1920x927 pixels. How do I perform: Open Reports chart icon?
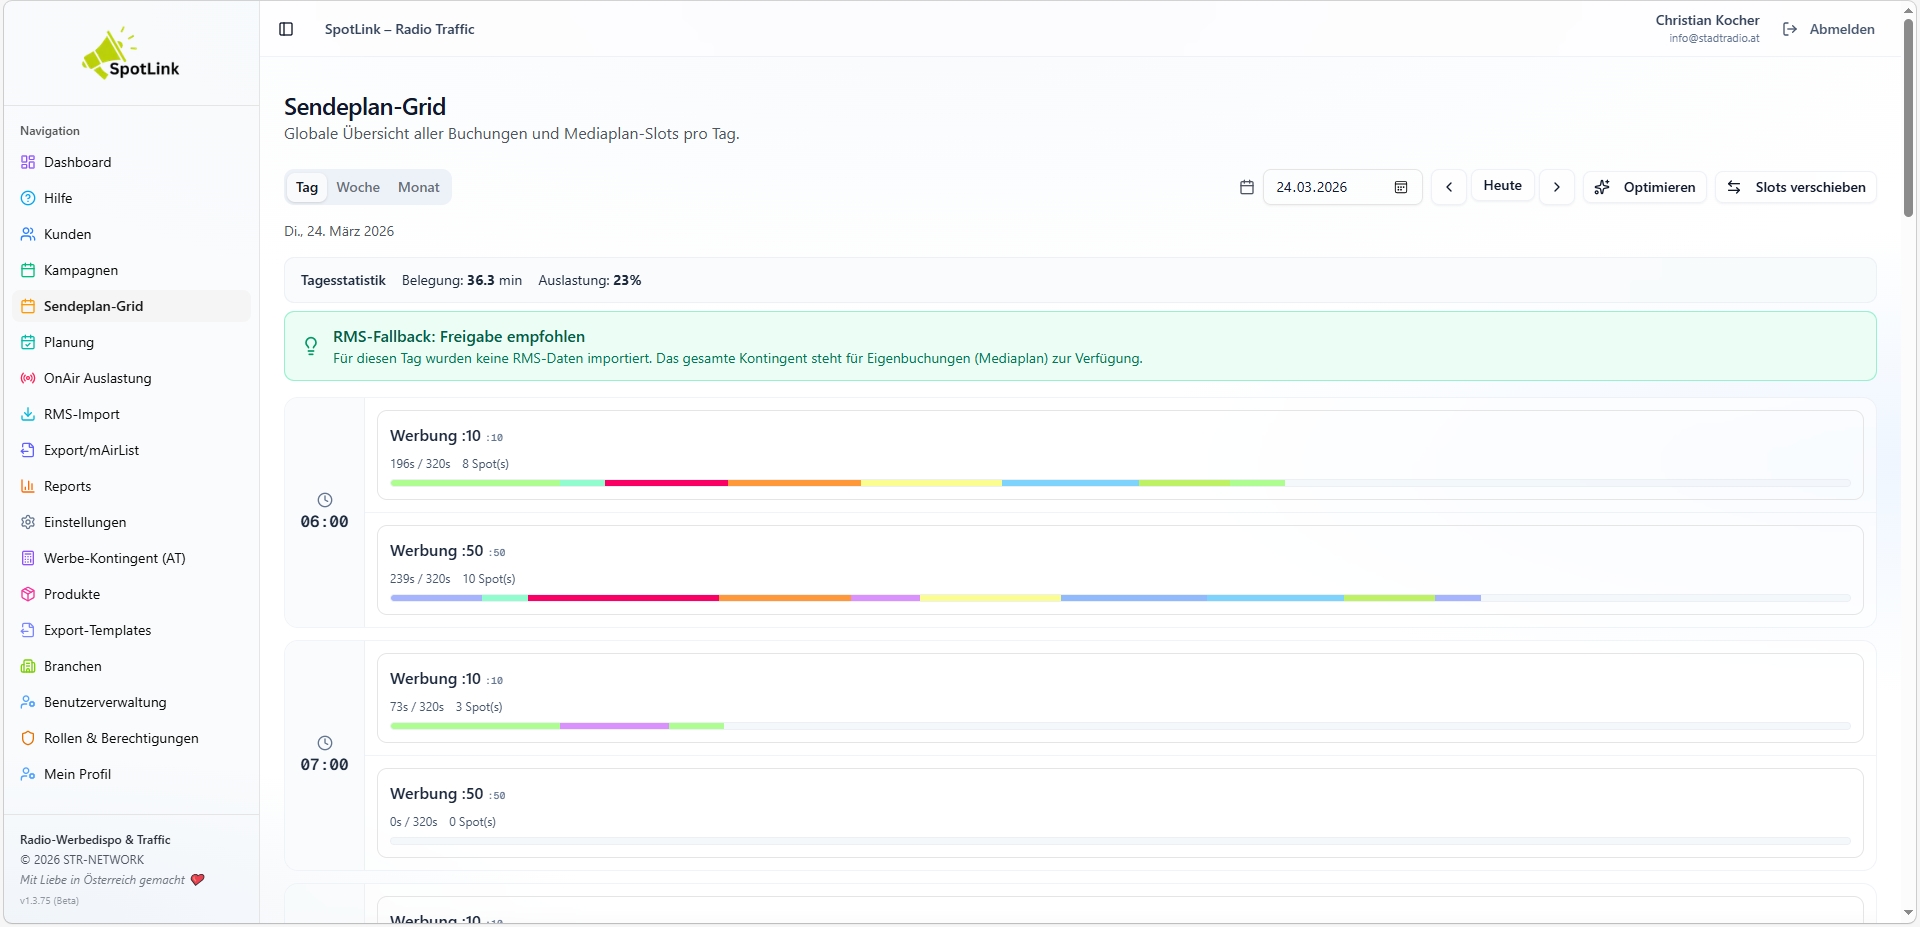[x=28, y=486]
